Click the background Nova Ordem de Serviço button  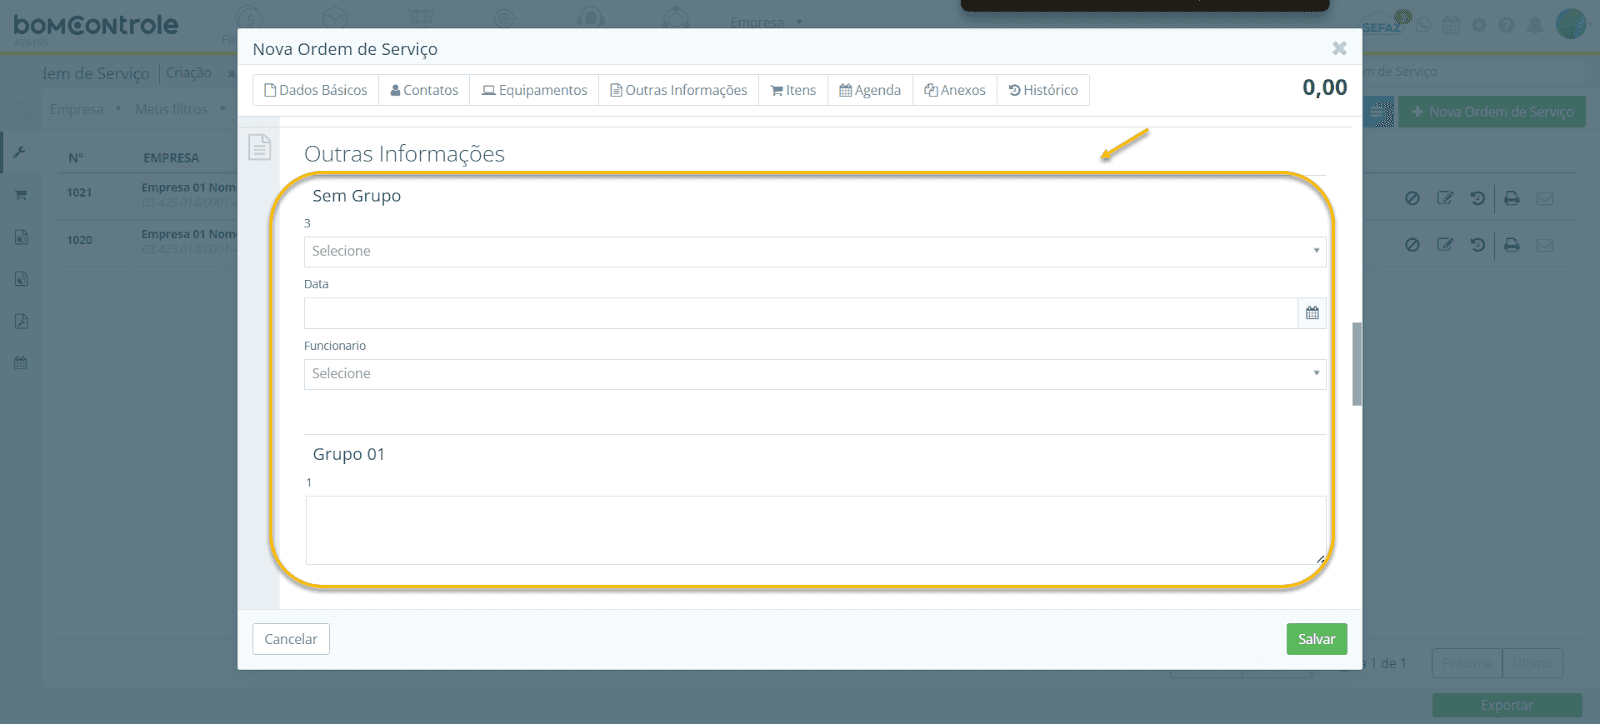(1492, 112)
